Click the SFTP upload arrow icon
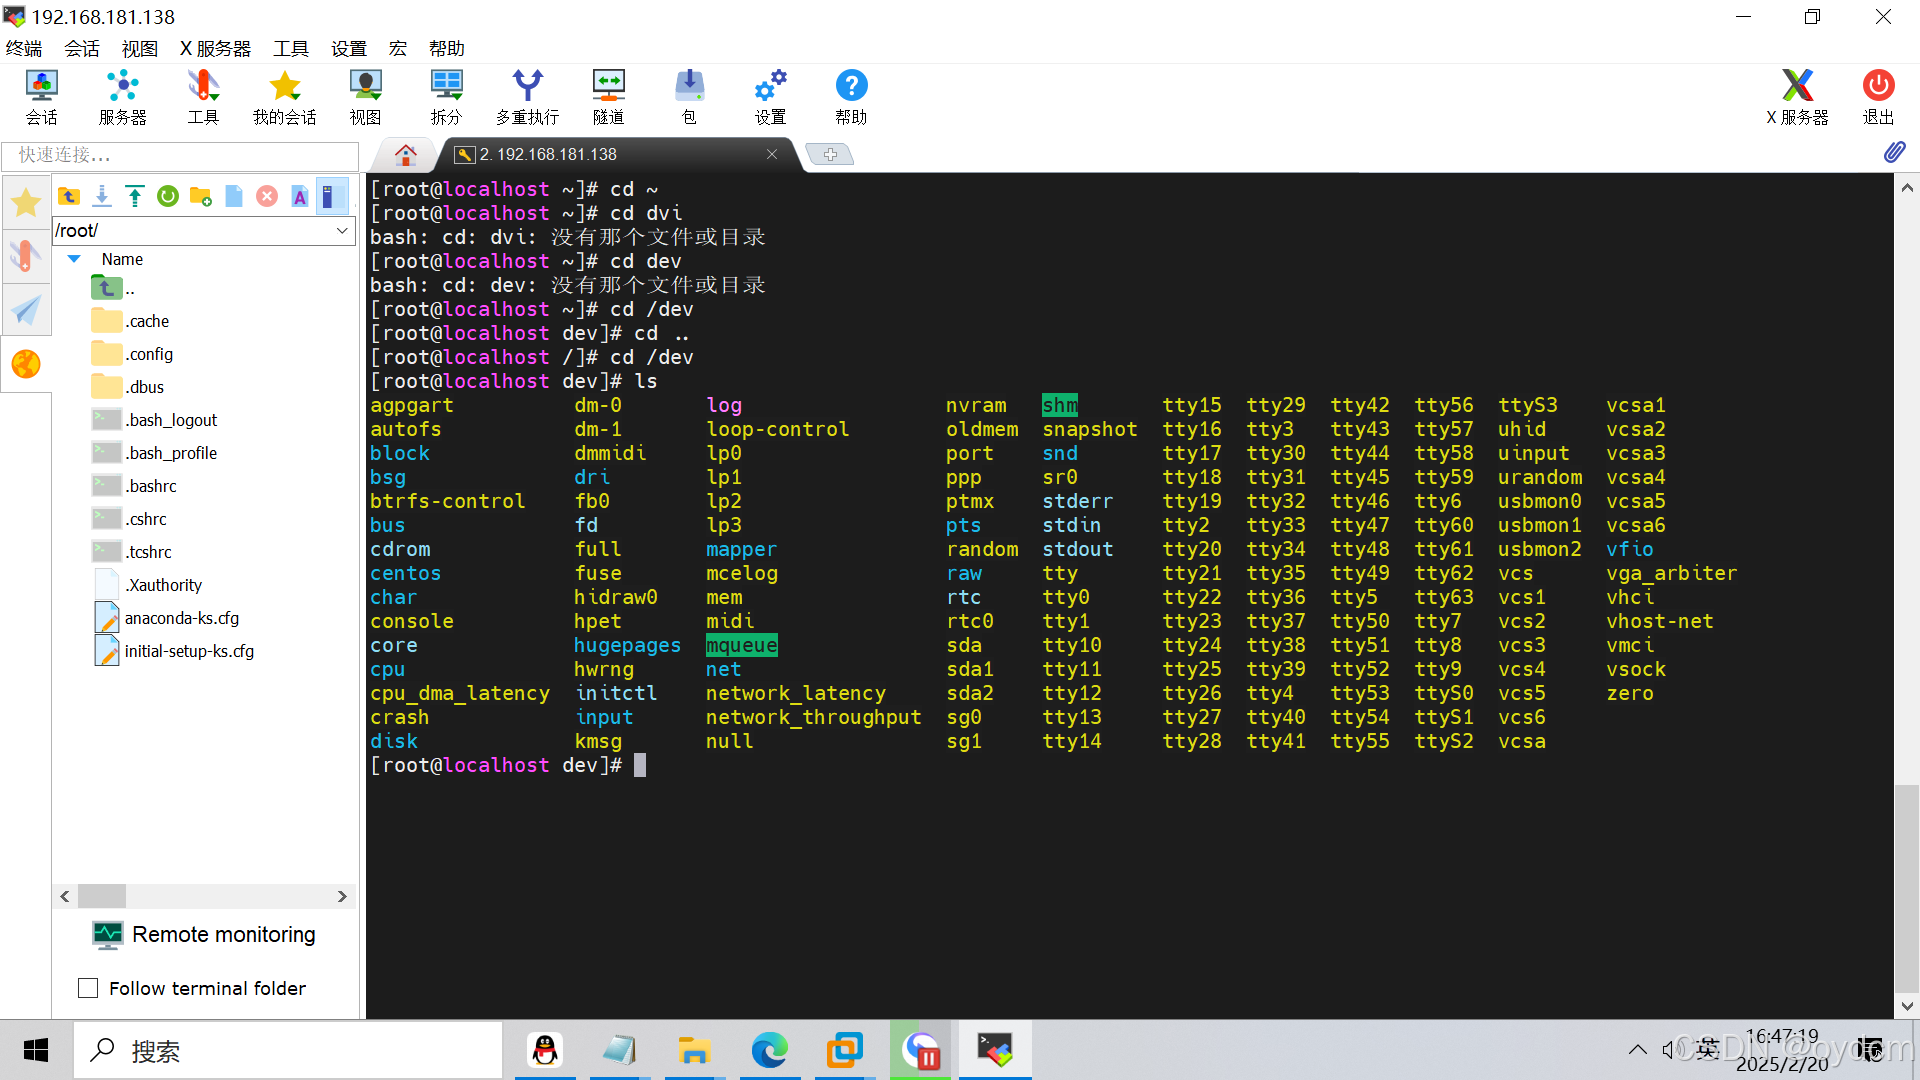 pyautogui.click(x=135, y=196)
